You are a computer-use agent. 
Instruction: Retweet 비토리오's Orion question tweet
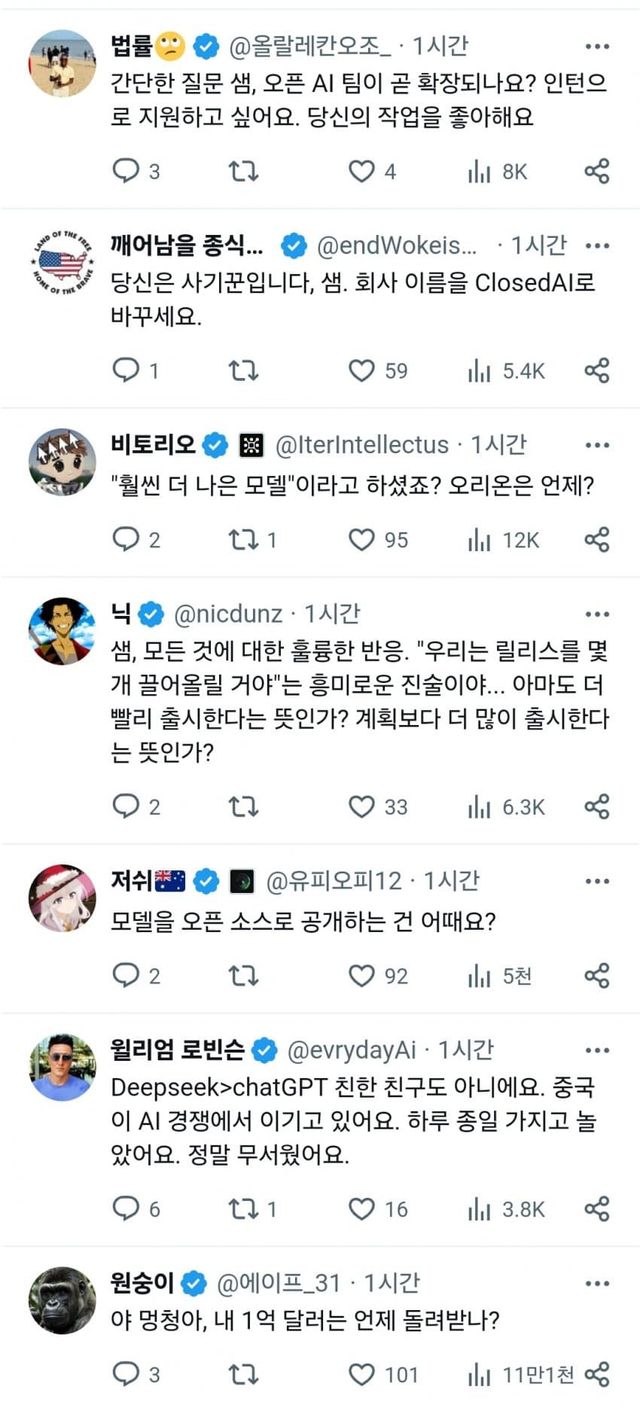point(243,540)
